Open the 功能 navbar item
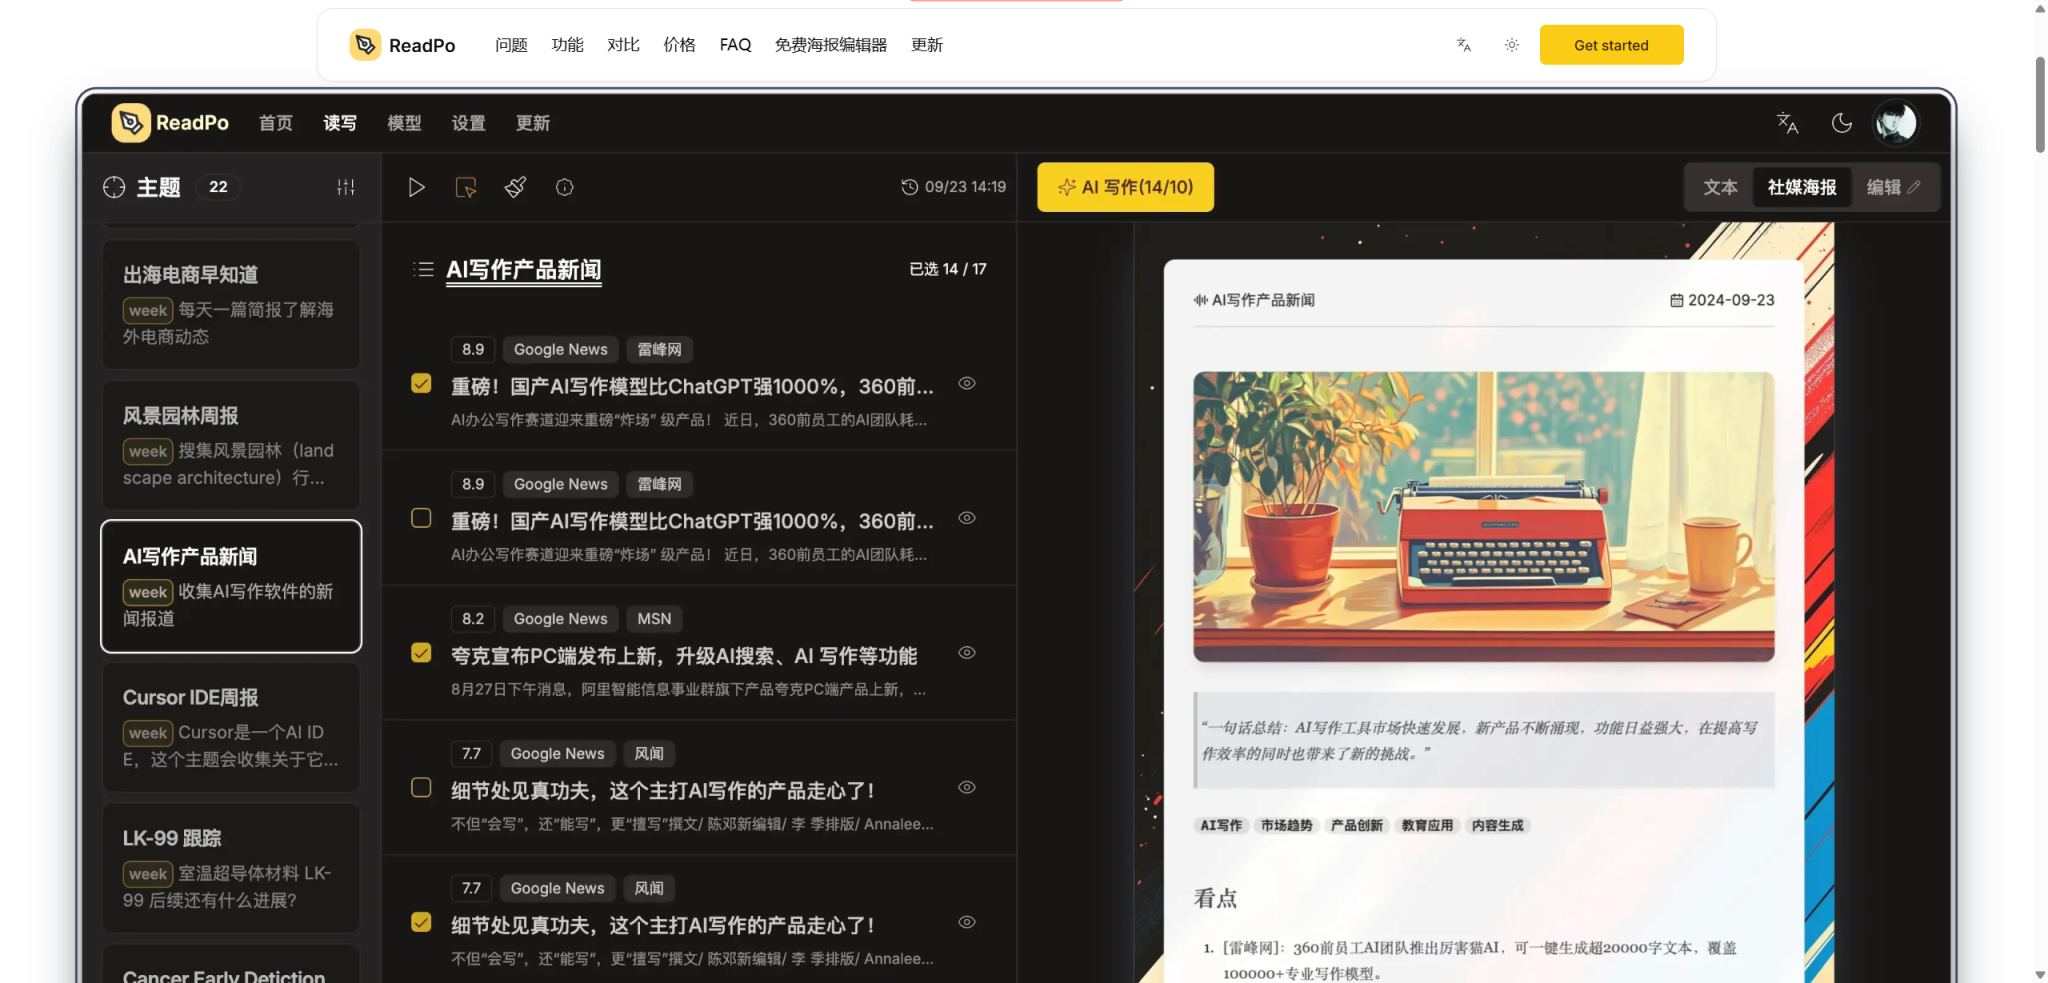Screen dimensions: 2048x983 pyautogui.click(x=567, y=45)
